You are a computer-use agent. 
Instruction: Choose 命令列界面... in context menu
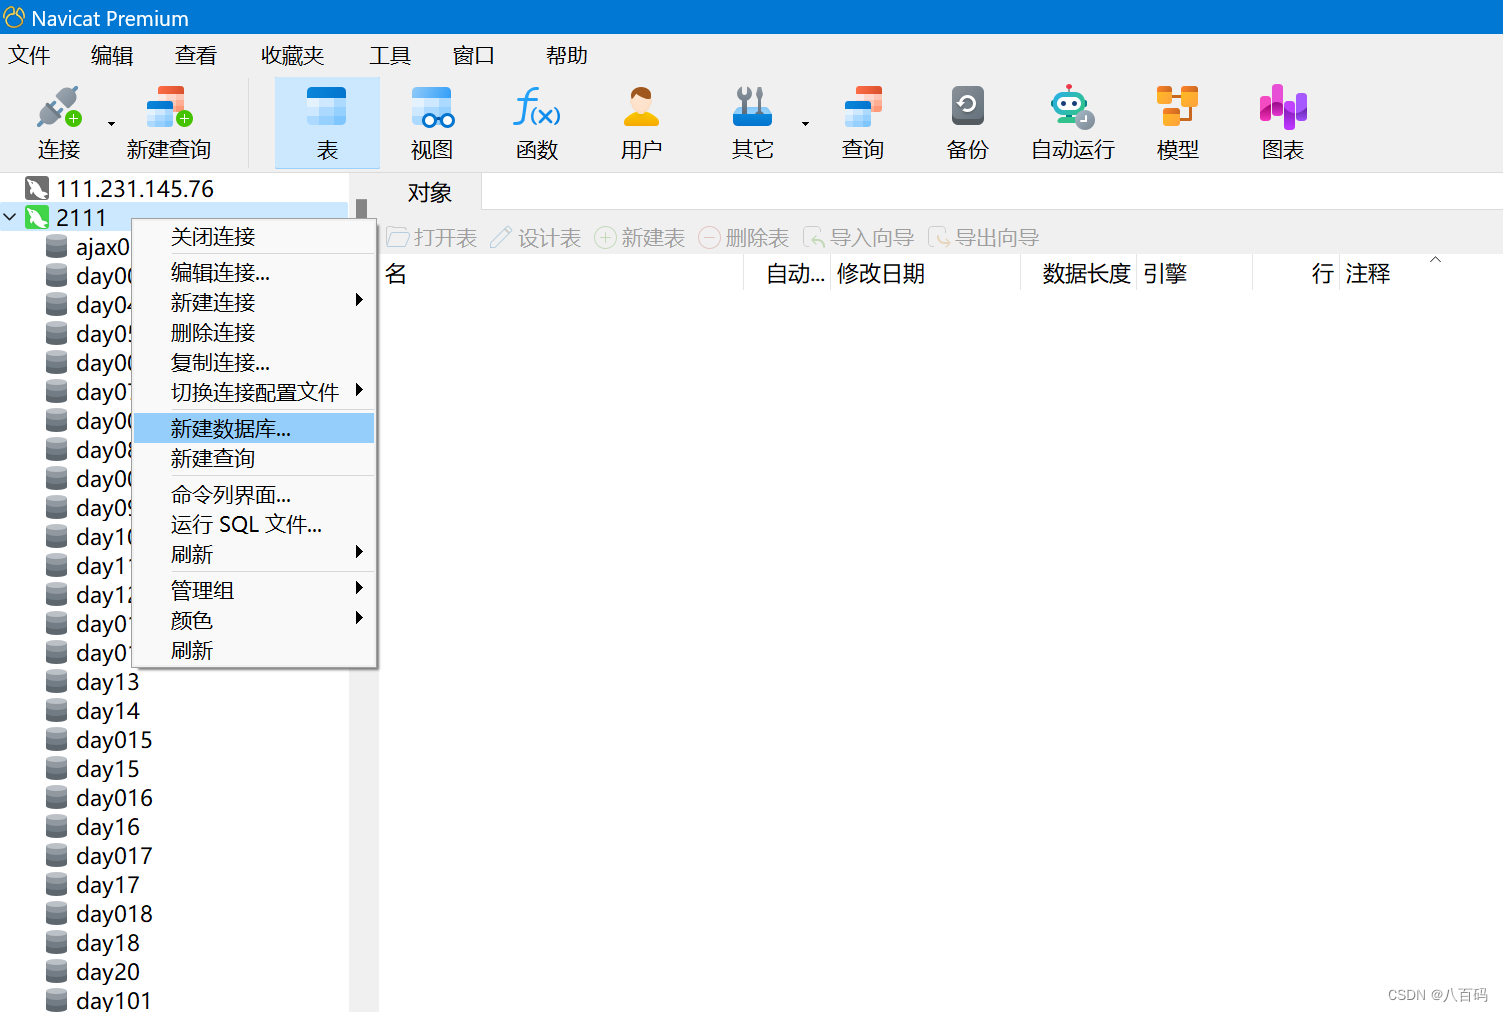pyautogui.click(x=254, y=494)
